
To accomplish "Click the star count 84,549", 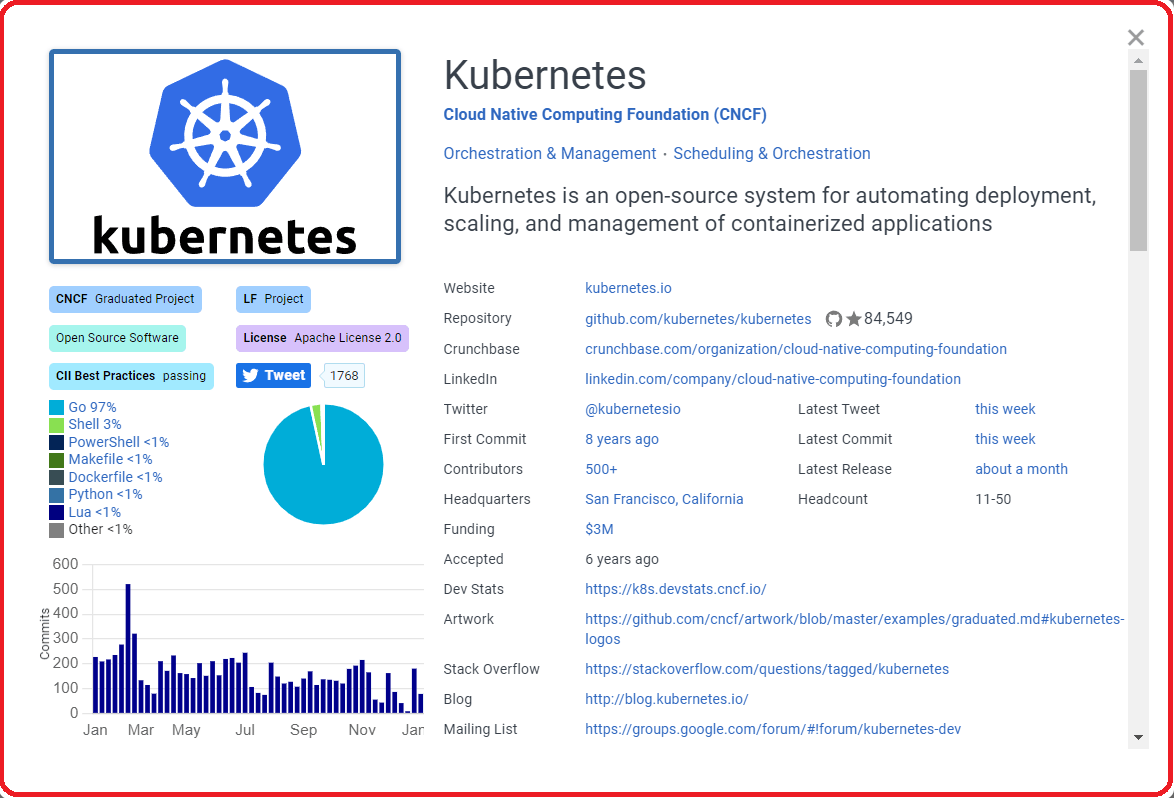I will pos(888,319).
